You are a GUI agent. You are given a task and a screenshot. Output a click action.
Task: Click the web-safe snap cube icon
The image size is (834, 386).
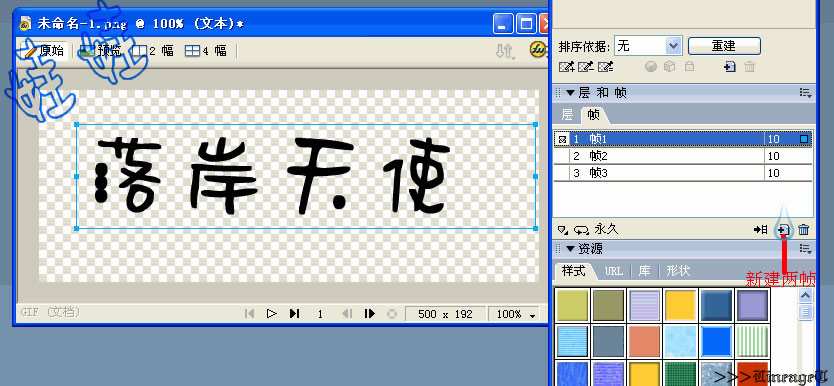click(670, 67)
